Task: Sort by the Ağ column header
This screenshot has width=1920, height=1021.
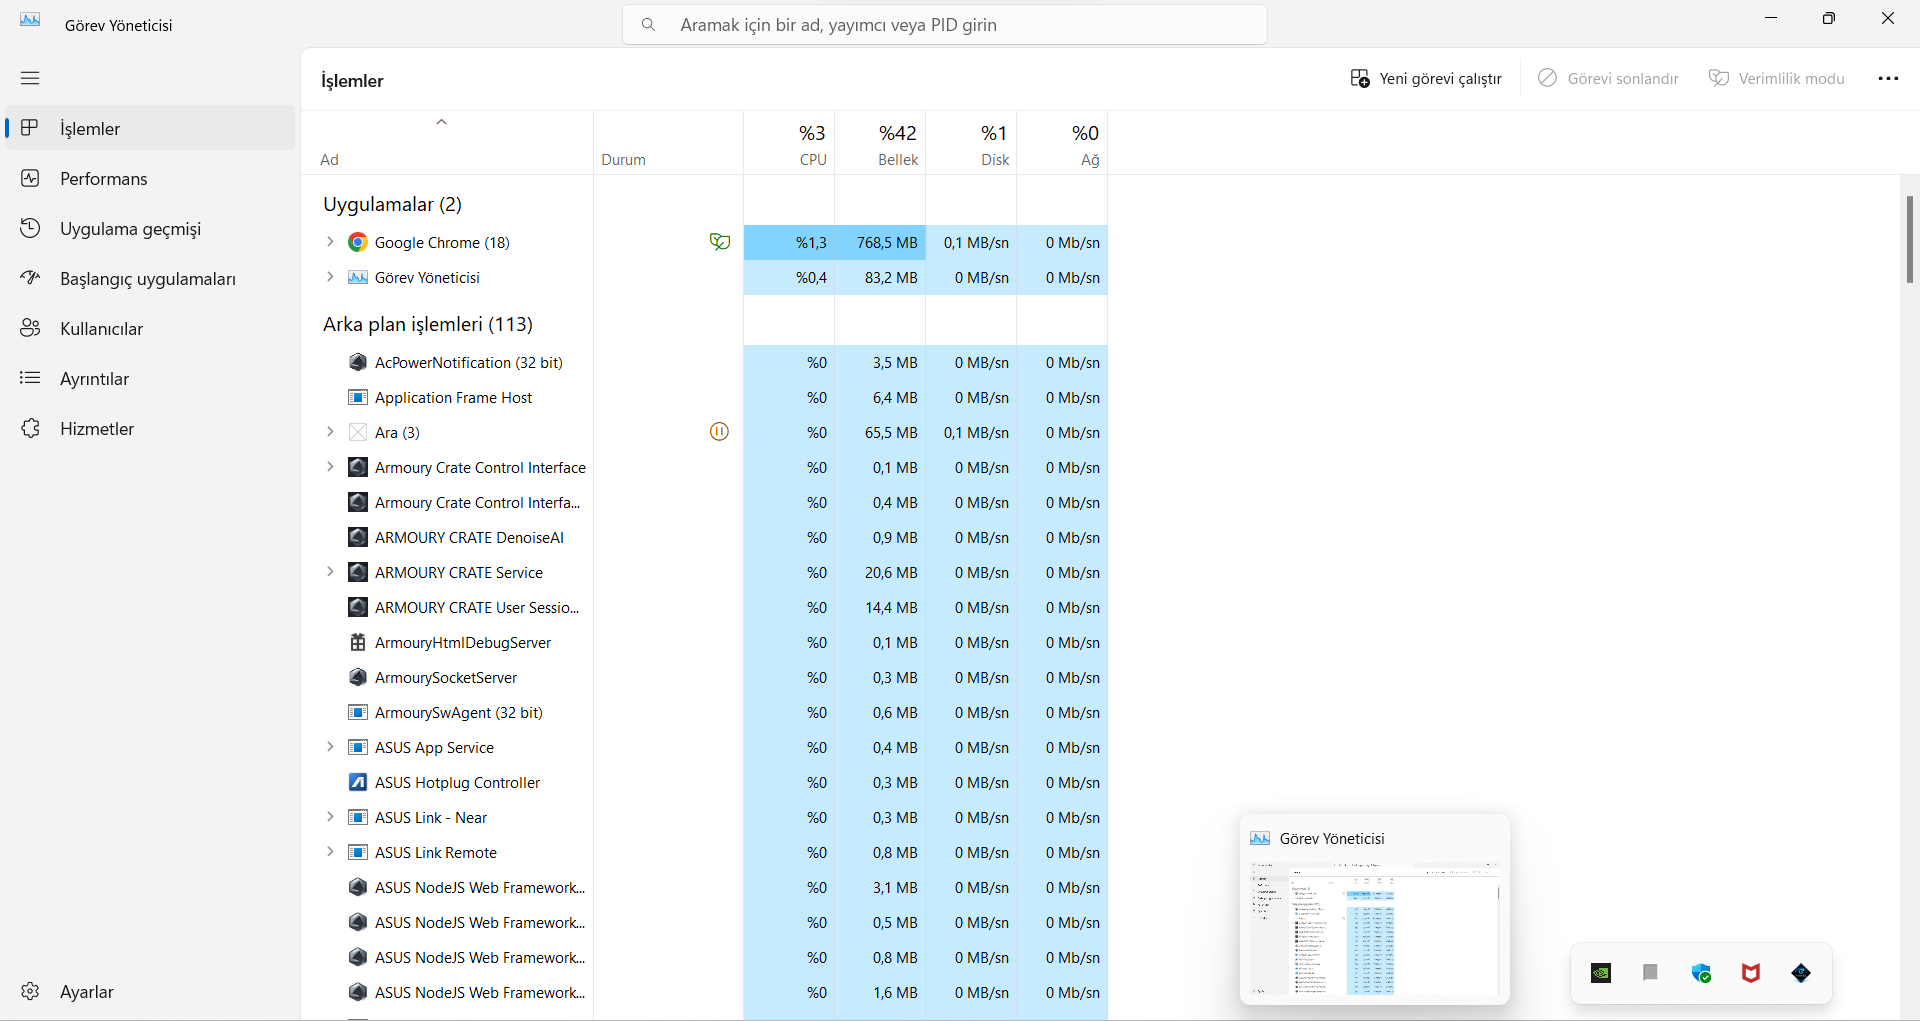Action: pyautogui.click(x=1062, y=143)
